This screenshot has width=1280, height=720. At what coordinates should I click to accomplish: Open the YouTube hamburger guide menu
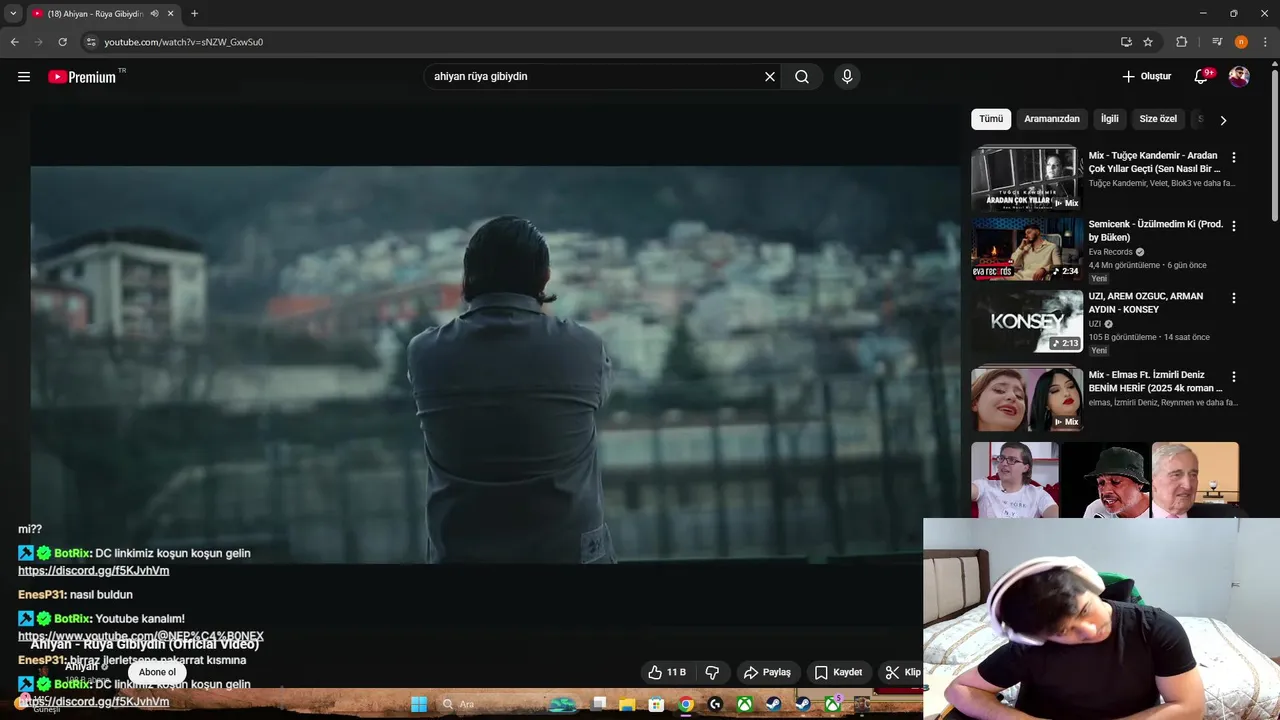[x=24, y=77]
